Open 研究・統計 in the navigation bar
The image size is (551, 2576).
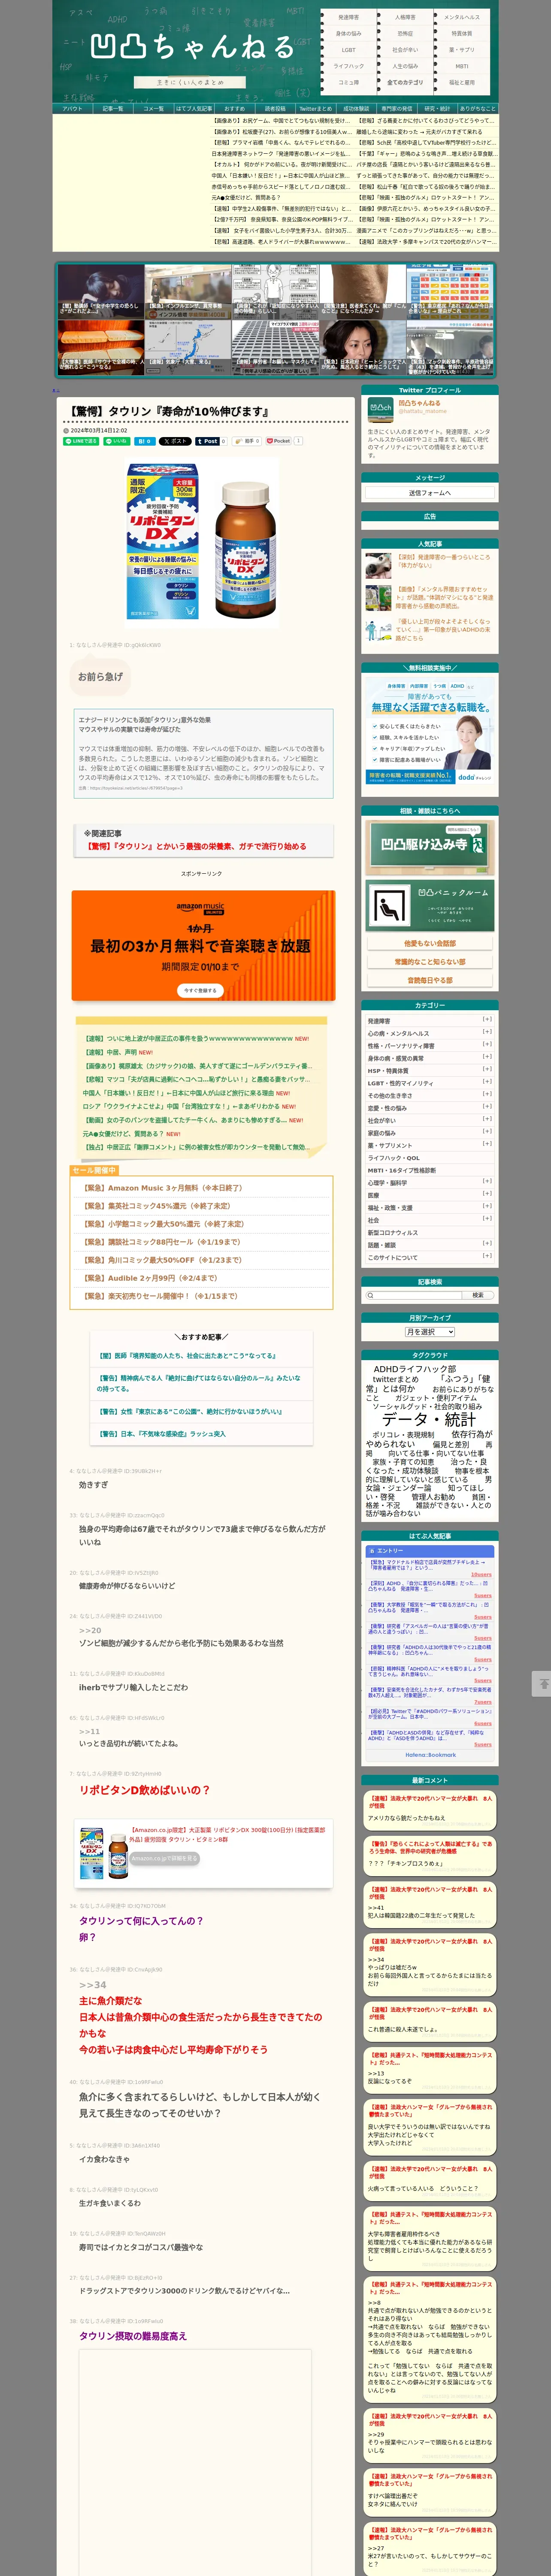coord(437,109)
